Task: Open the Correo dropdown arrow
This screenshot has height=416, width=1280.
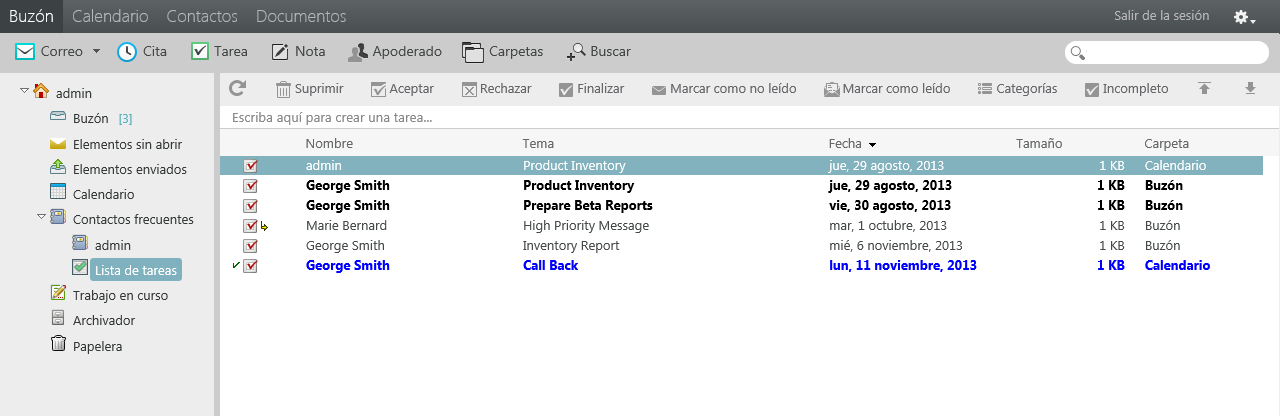Action: pyautogui.click(x=97, y=51)
